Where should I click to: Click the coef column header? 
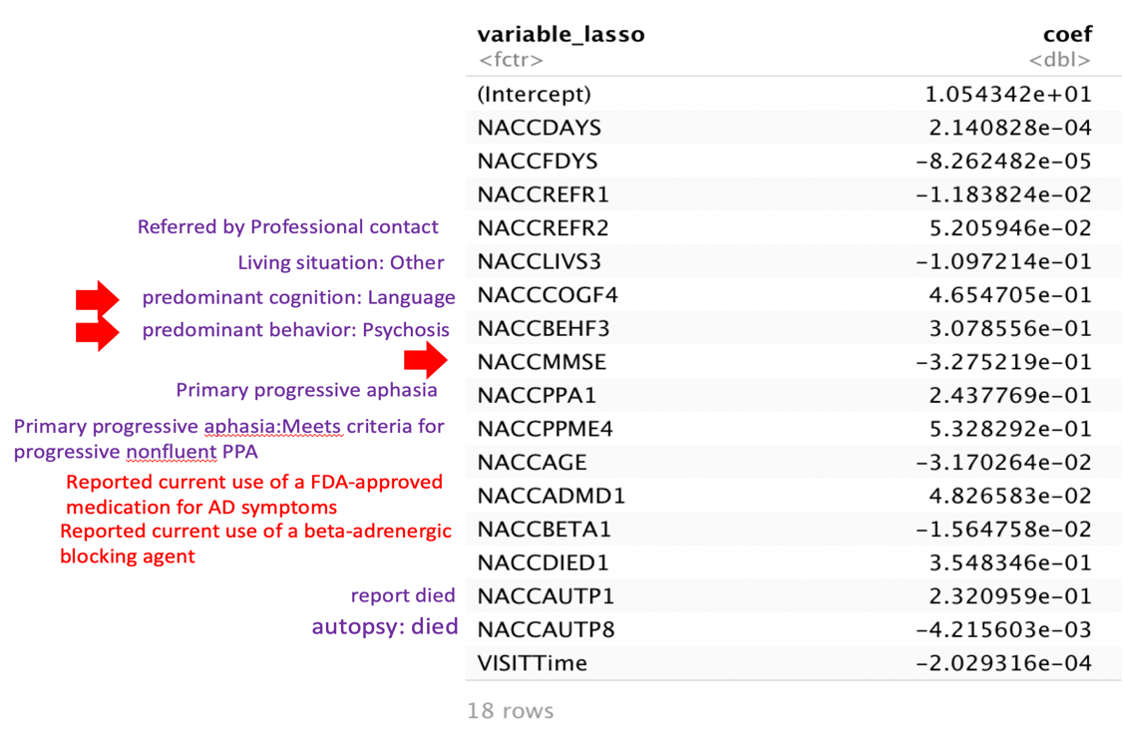(x=1067, y=34)
